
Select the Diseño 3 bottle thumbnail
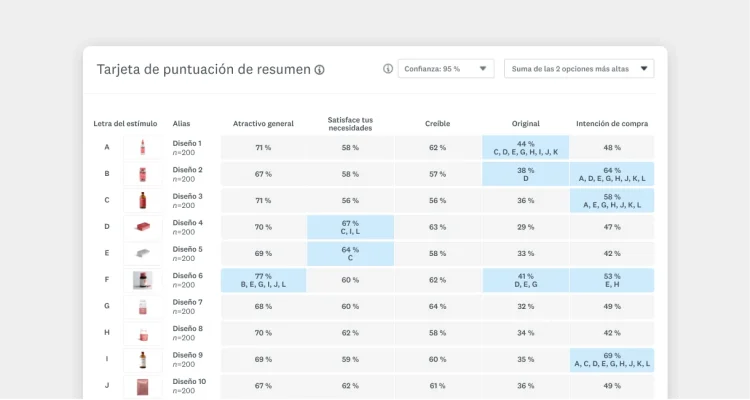(x=142, y=201)
